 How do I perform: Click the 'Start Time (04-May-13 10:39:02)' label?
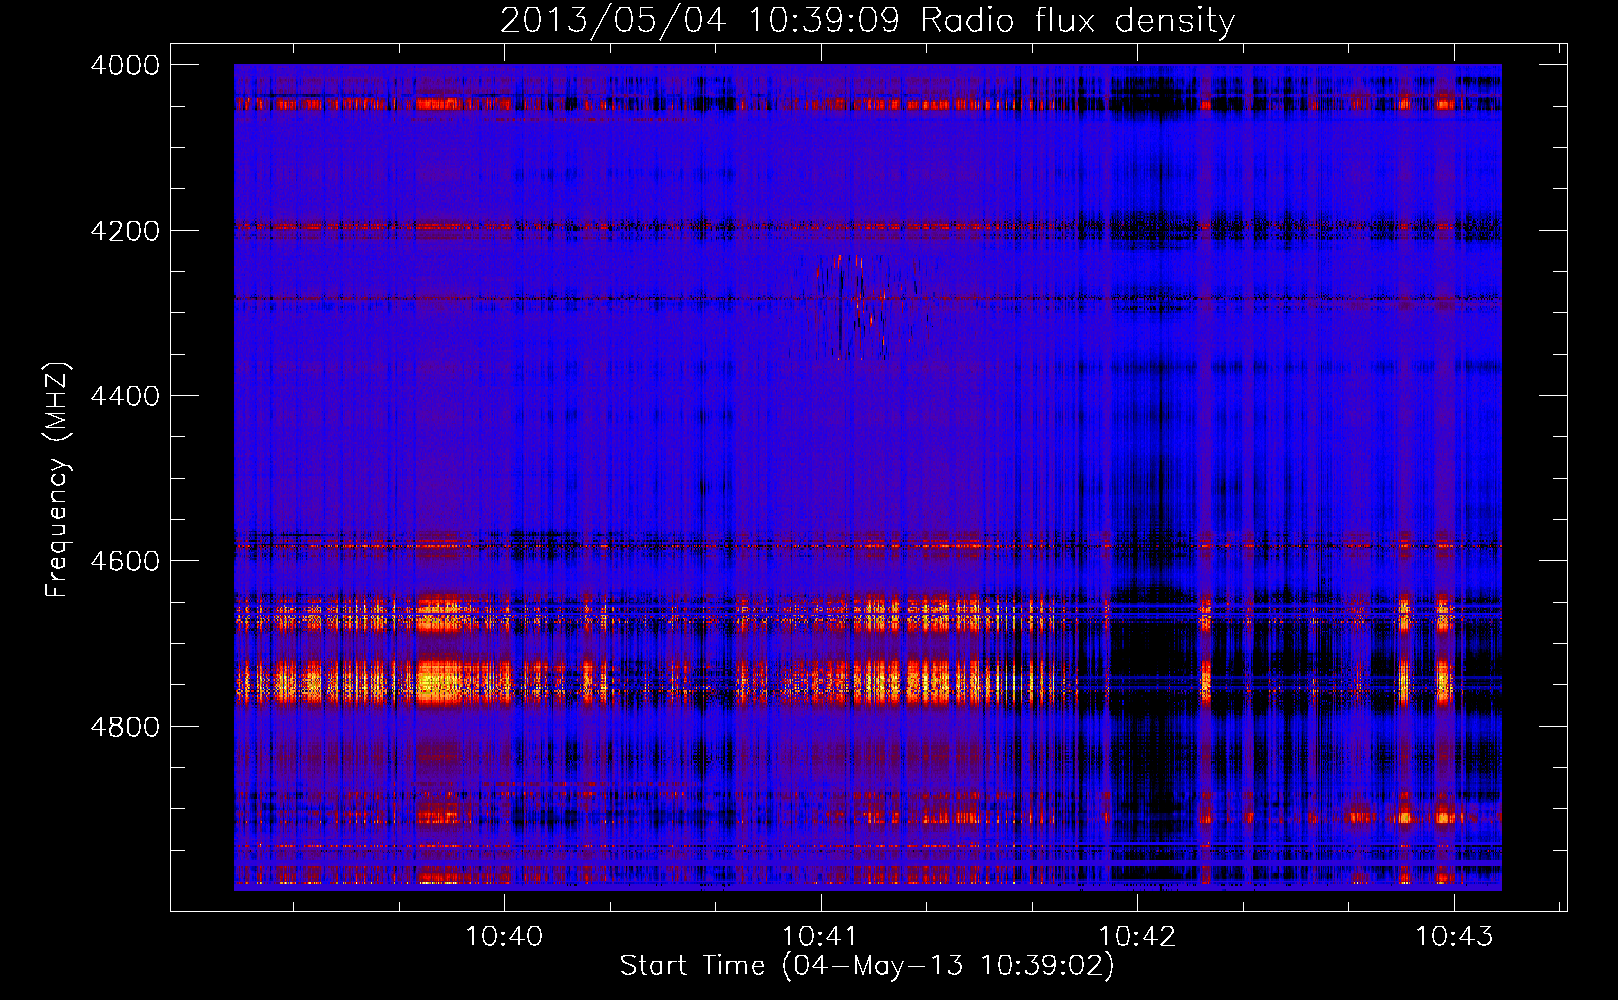(x=867, y=966)
